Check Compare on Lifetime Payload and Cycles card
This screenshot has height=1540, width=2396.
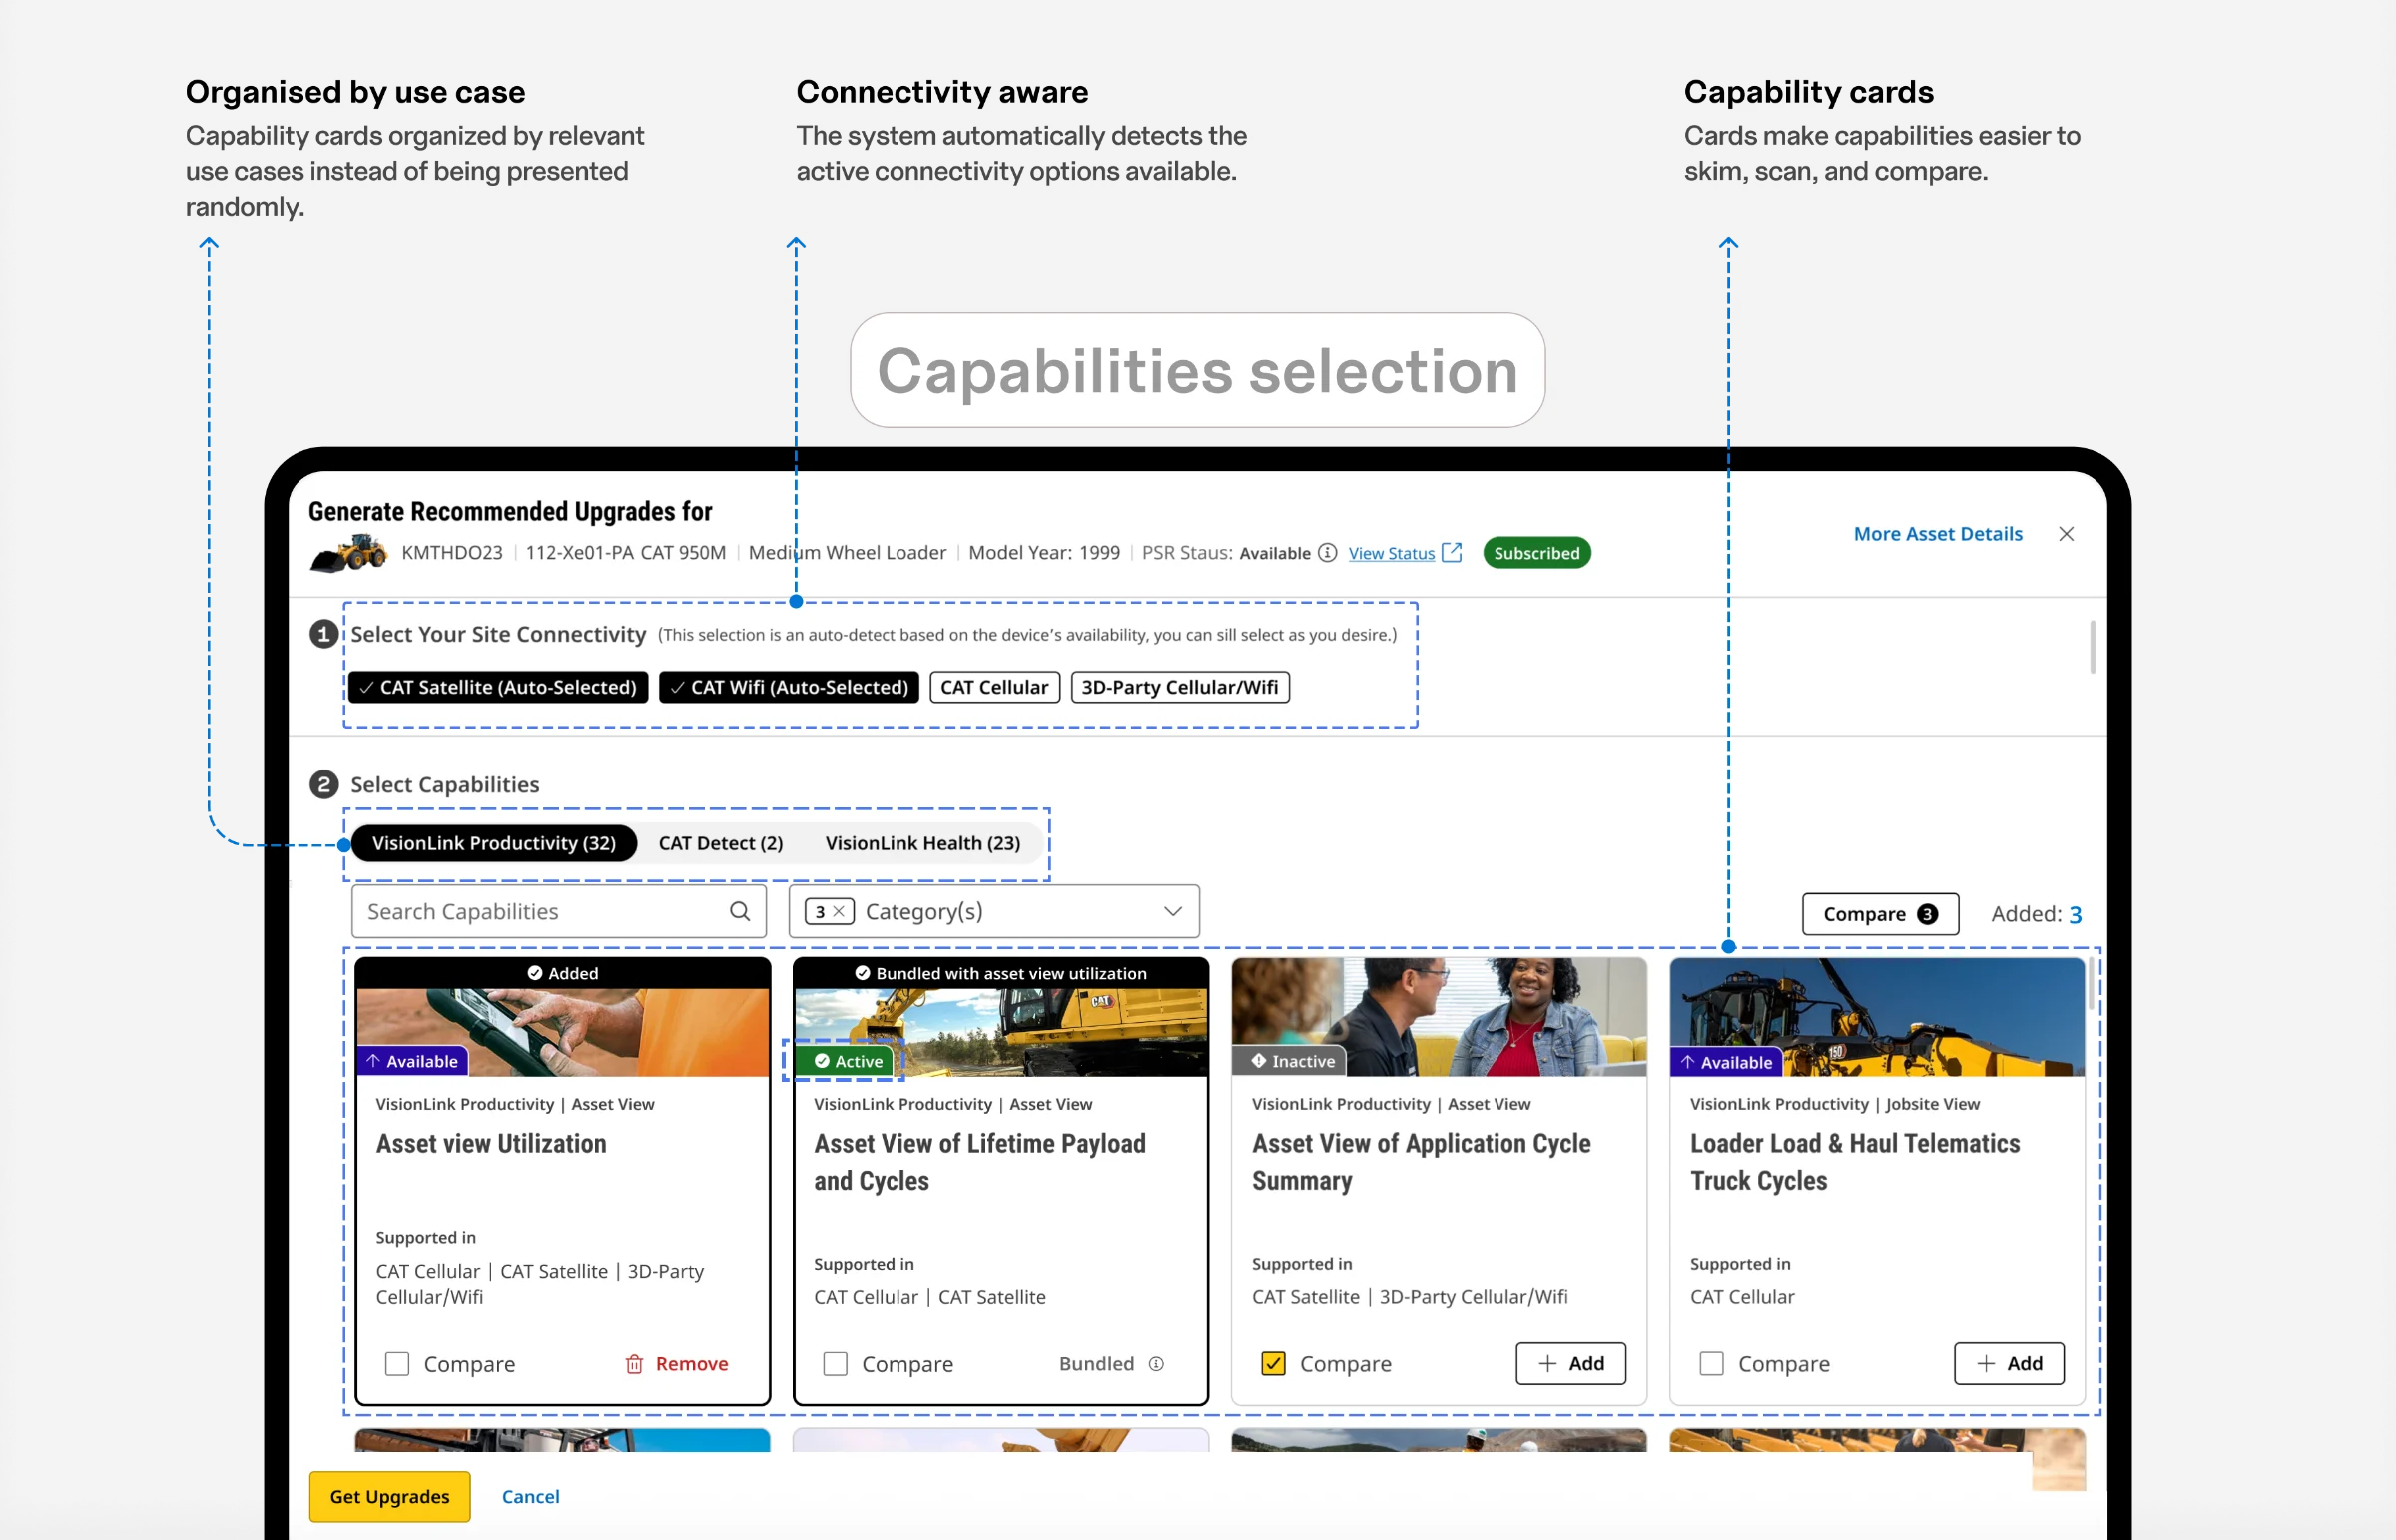[x=835, y=1364]
